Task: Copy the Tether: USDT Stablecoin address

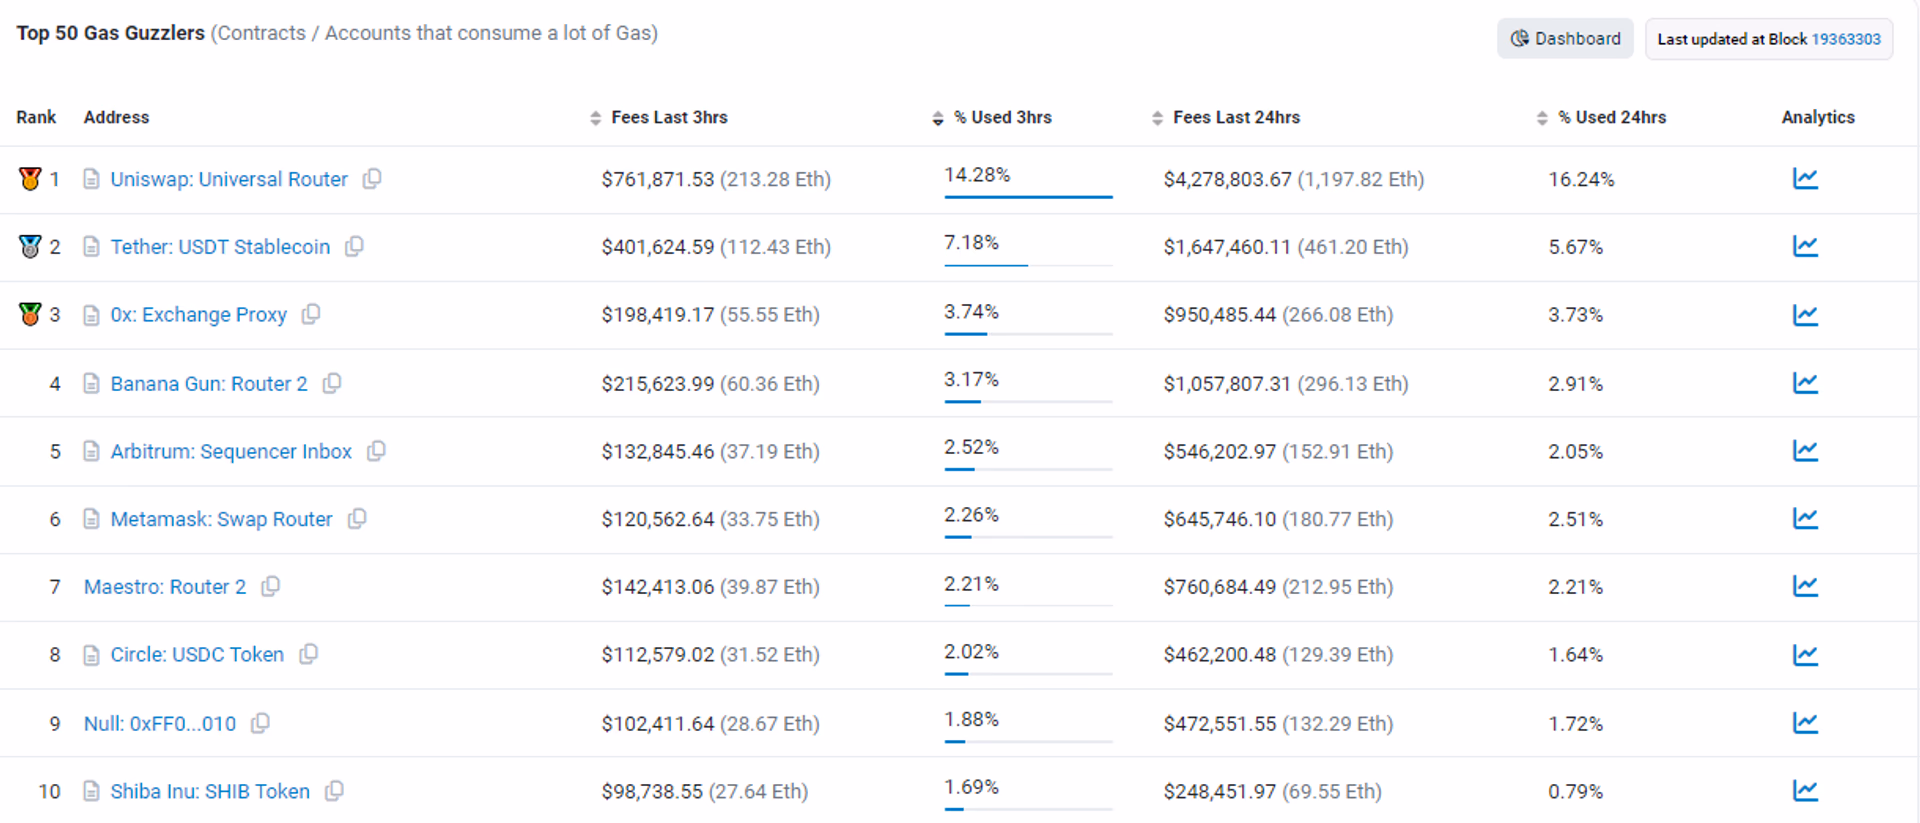Action: coord(354,247)
